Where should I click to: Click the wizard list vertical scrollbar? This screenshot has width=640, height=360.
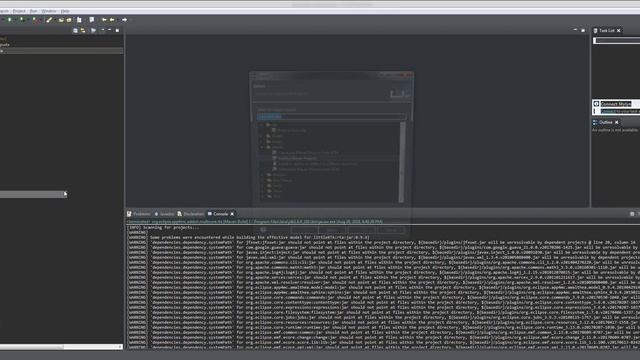coord(402,162)
